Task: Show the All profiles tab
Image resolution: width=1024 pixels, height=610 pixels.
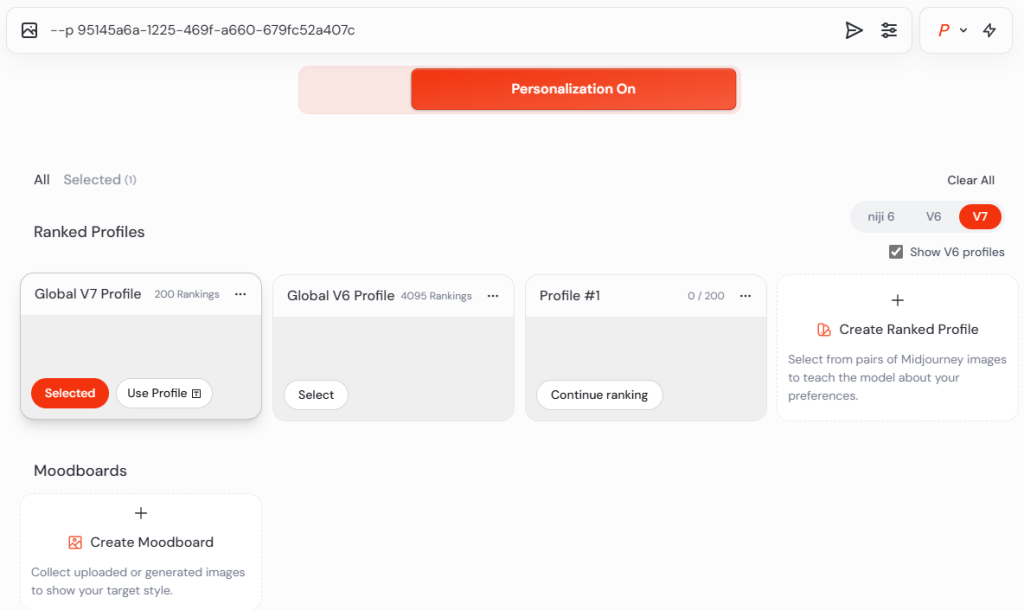Action: pos(41,180)
